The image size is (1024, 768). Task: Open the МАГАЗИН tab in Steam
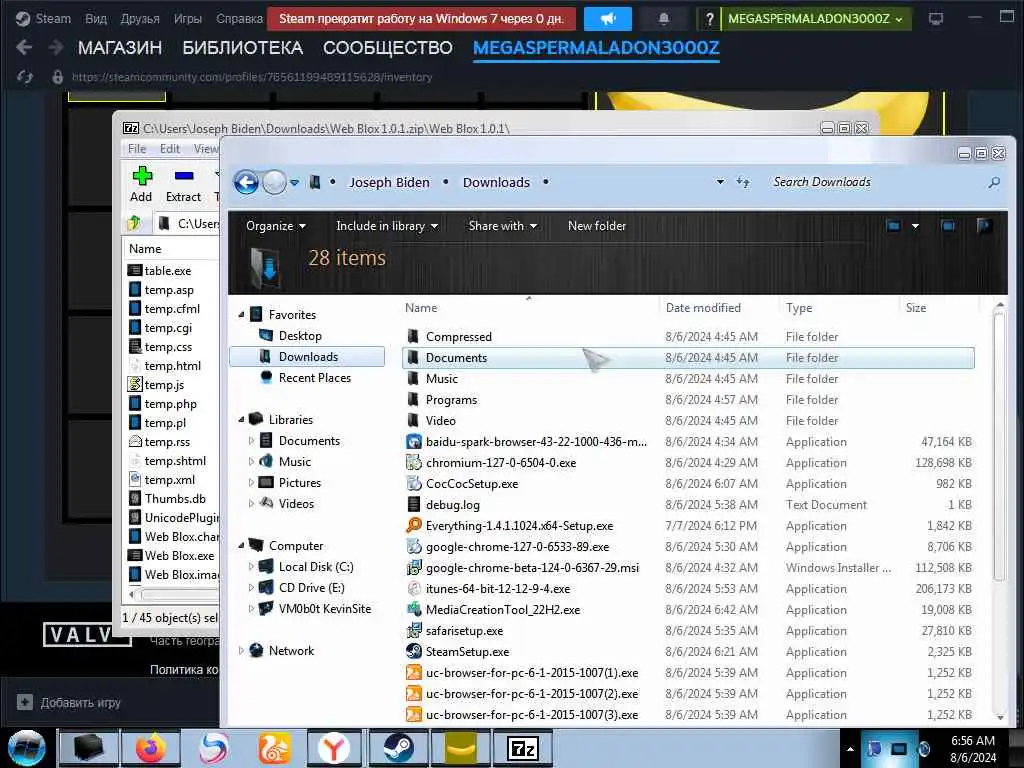coord(120,48)
